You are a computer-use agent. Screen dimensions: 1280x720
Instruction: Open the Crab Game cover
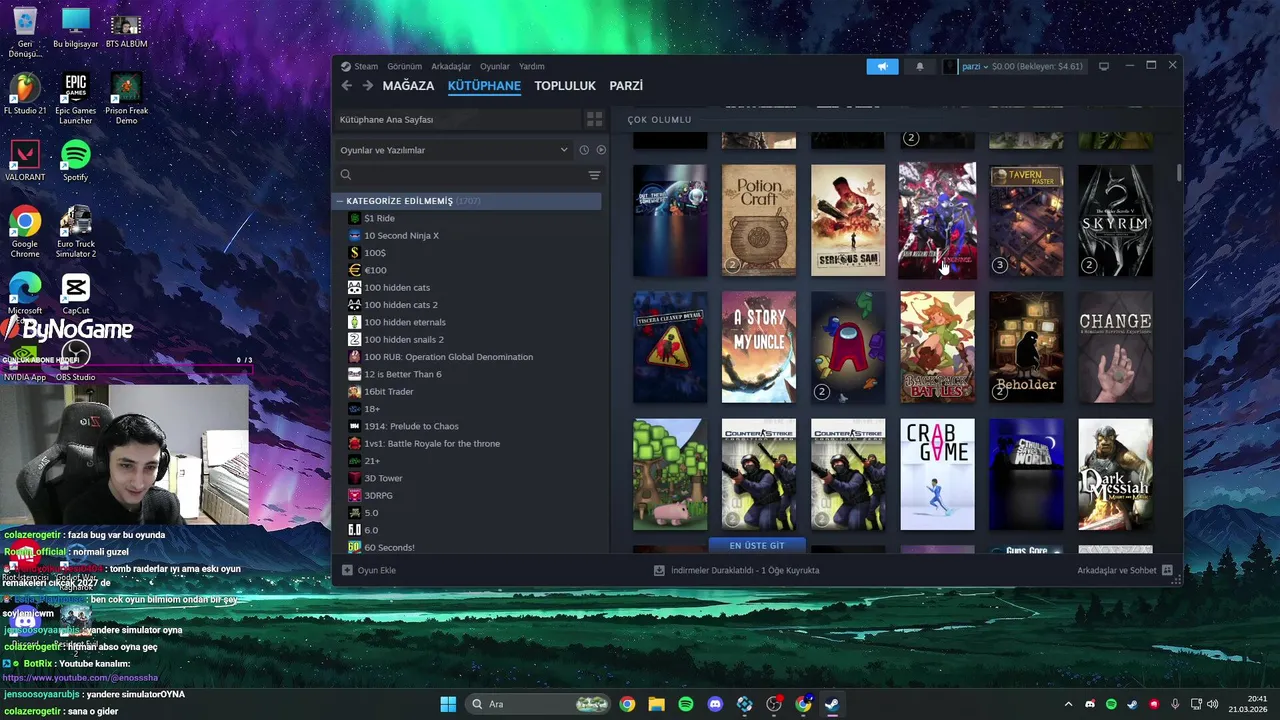click(x=937, y=474)
